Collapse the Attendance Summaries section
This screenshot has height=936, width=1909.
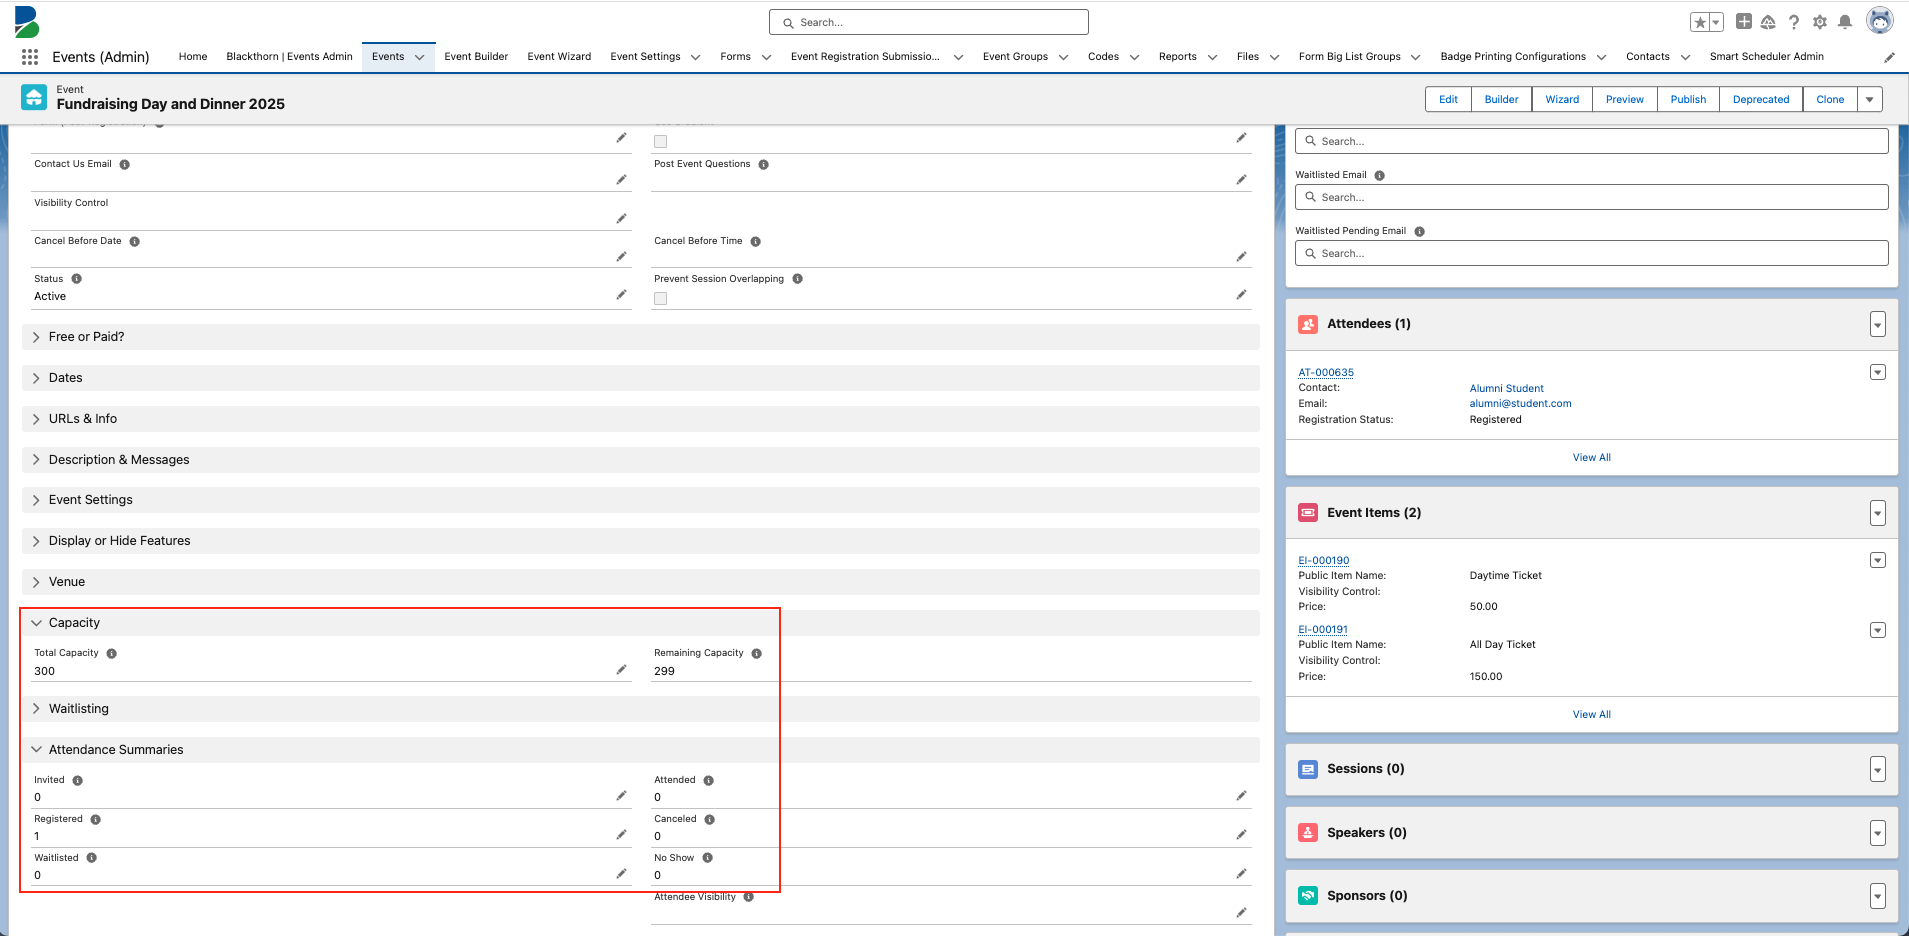click(x=640, y=750)
